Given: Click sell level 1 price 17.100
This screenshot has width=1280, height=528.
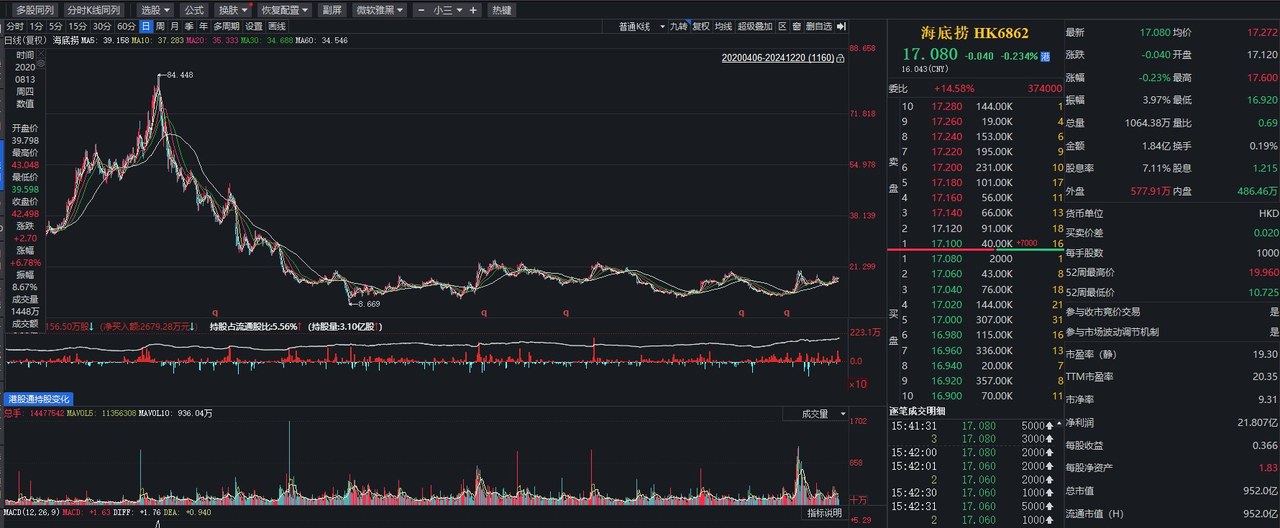Looking at the screenshot, I should tap(946, 243).
